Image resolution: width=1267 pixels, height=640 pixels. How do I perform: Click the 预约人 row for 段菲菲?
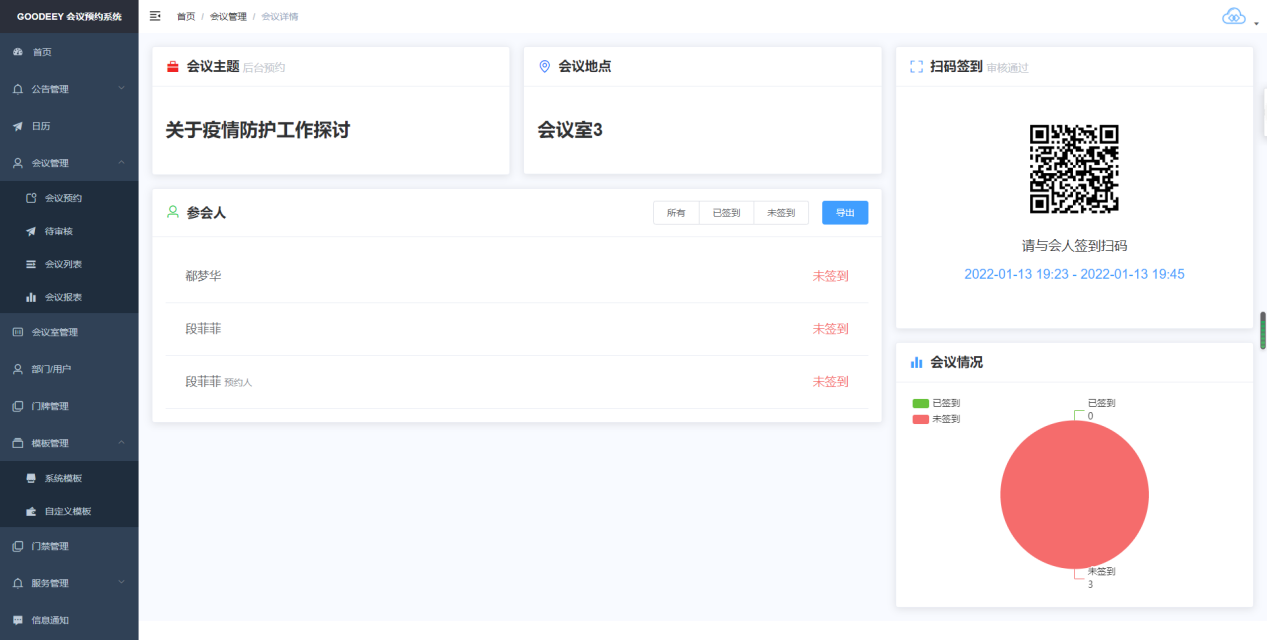tap(516, 381)
